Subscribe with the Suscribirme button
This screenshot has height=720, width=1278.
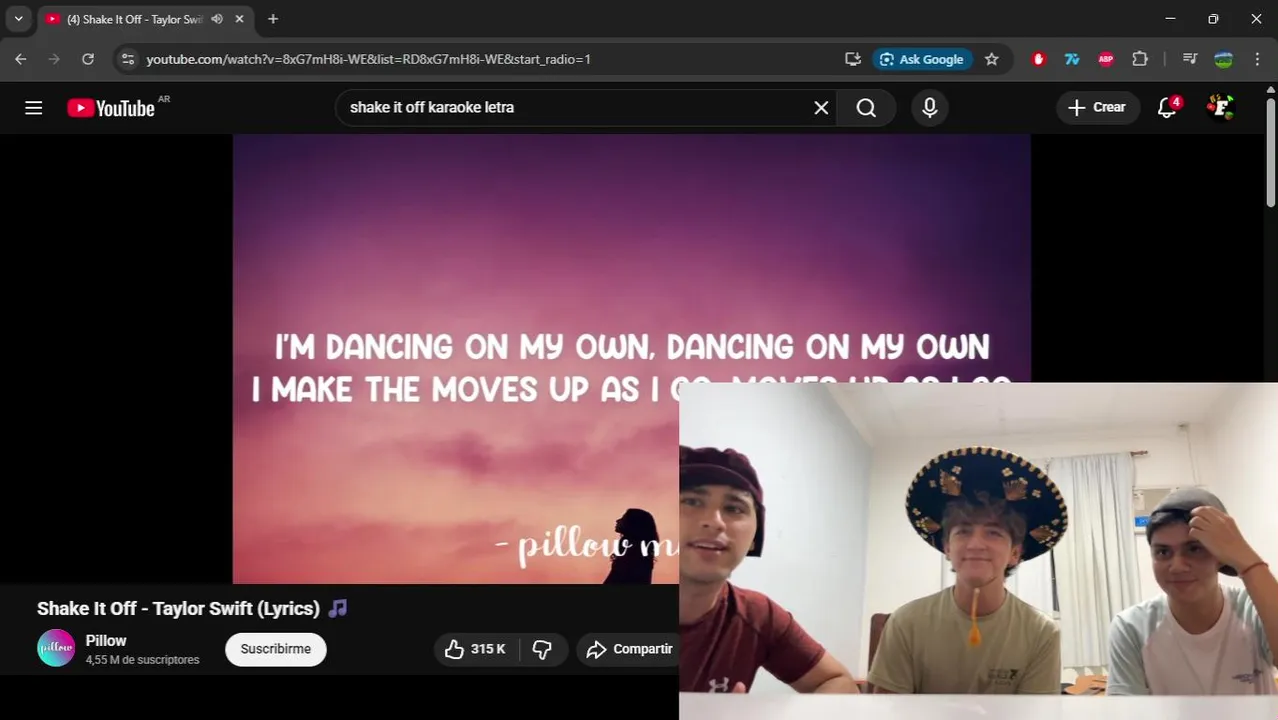276,649
